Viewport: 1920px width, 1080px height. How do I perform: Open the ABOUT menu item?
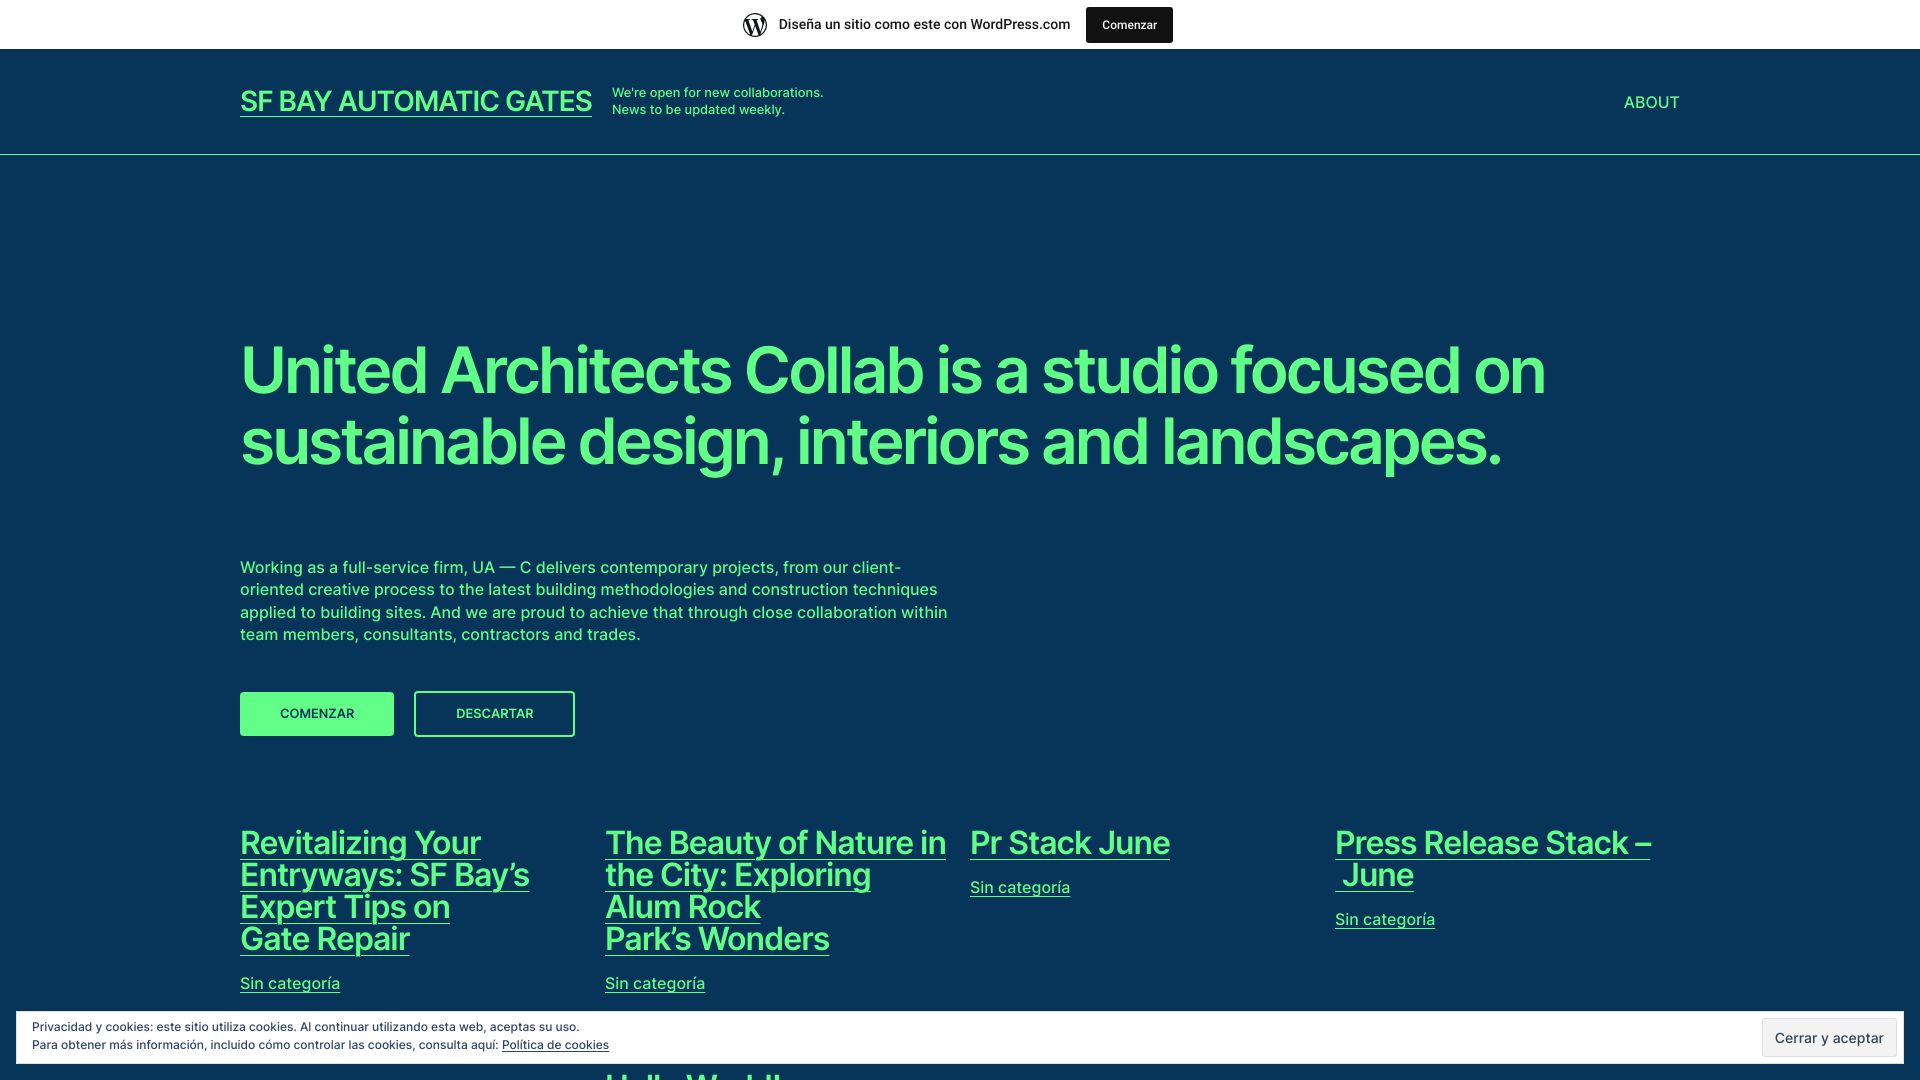coord(1651,102)
